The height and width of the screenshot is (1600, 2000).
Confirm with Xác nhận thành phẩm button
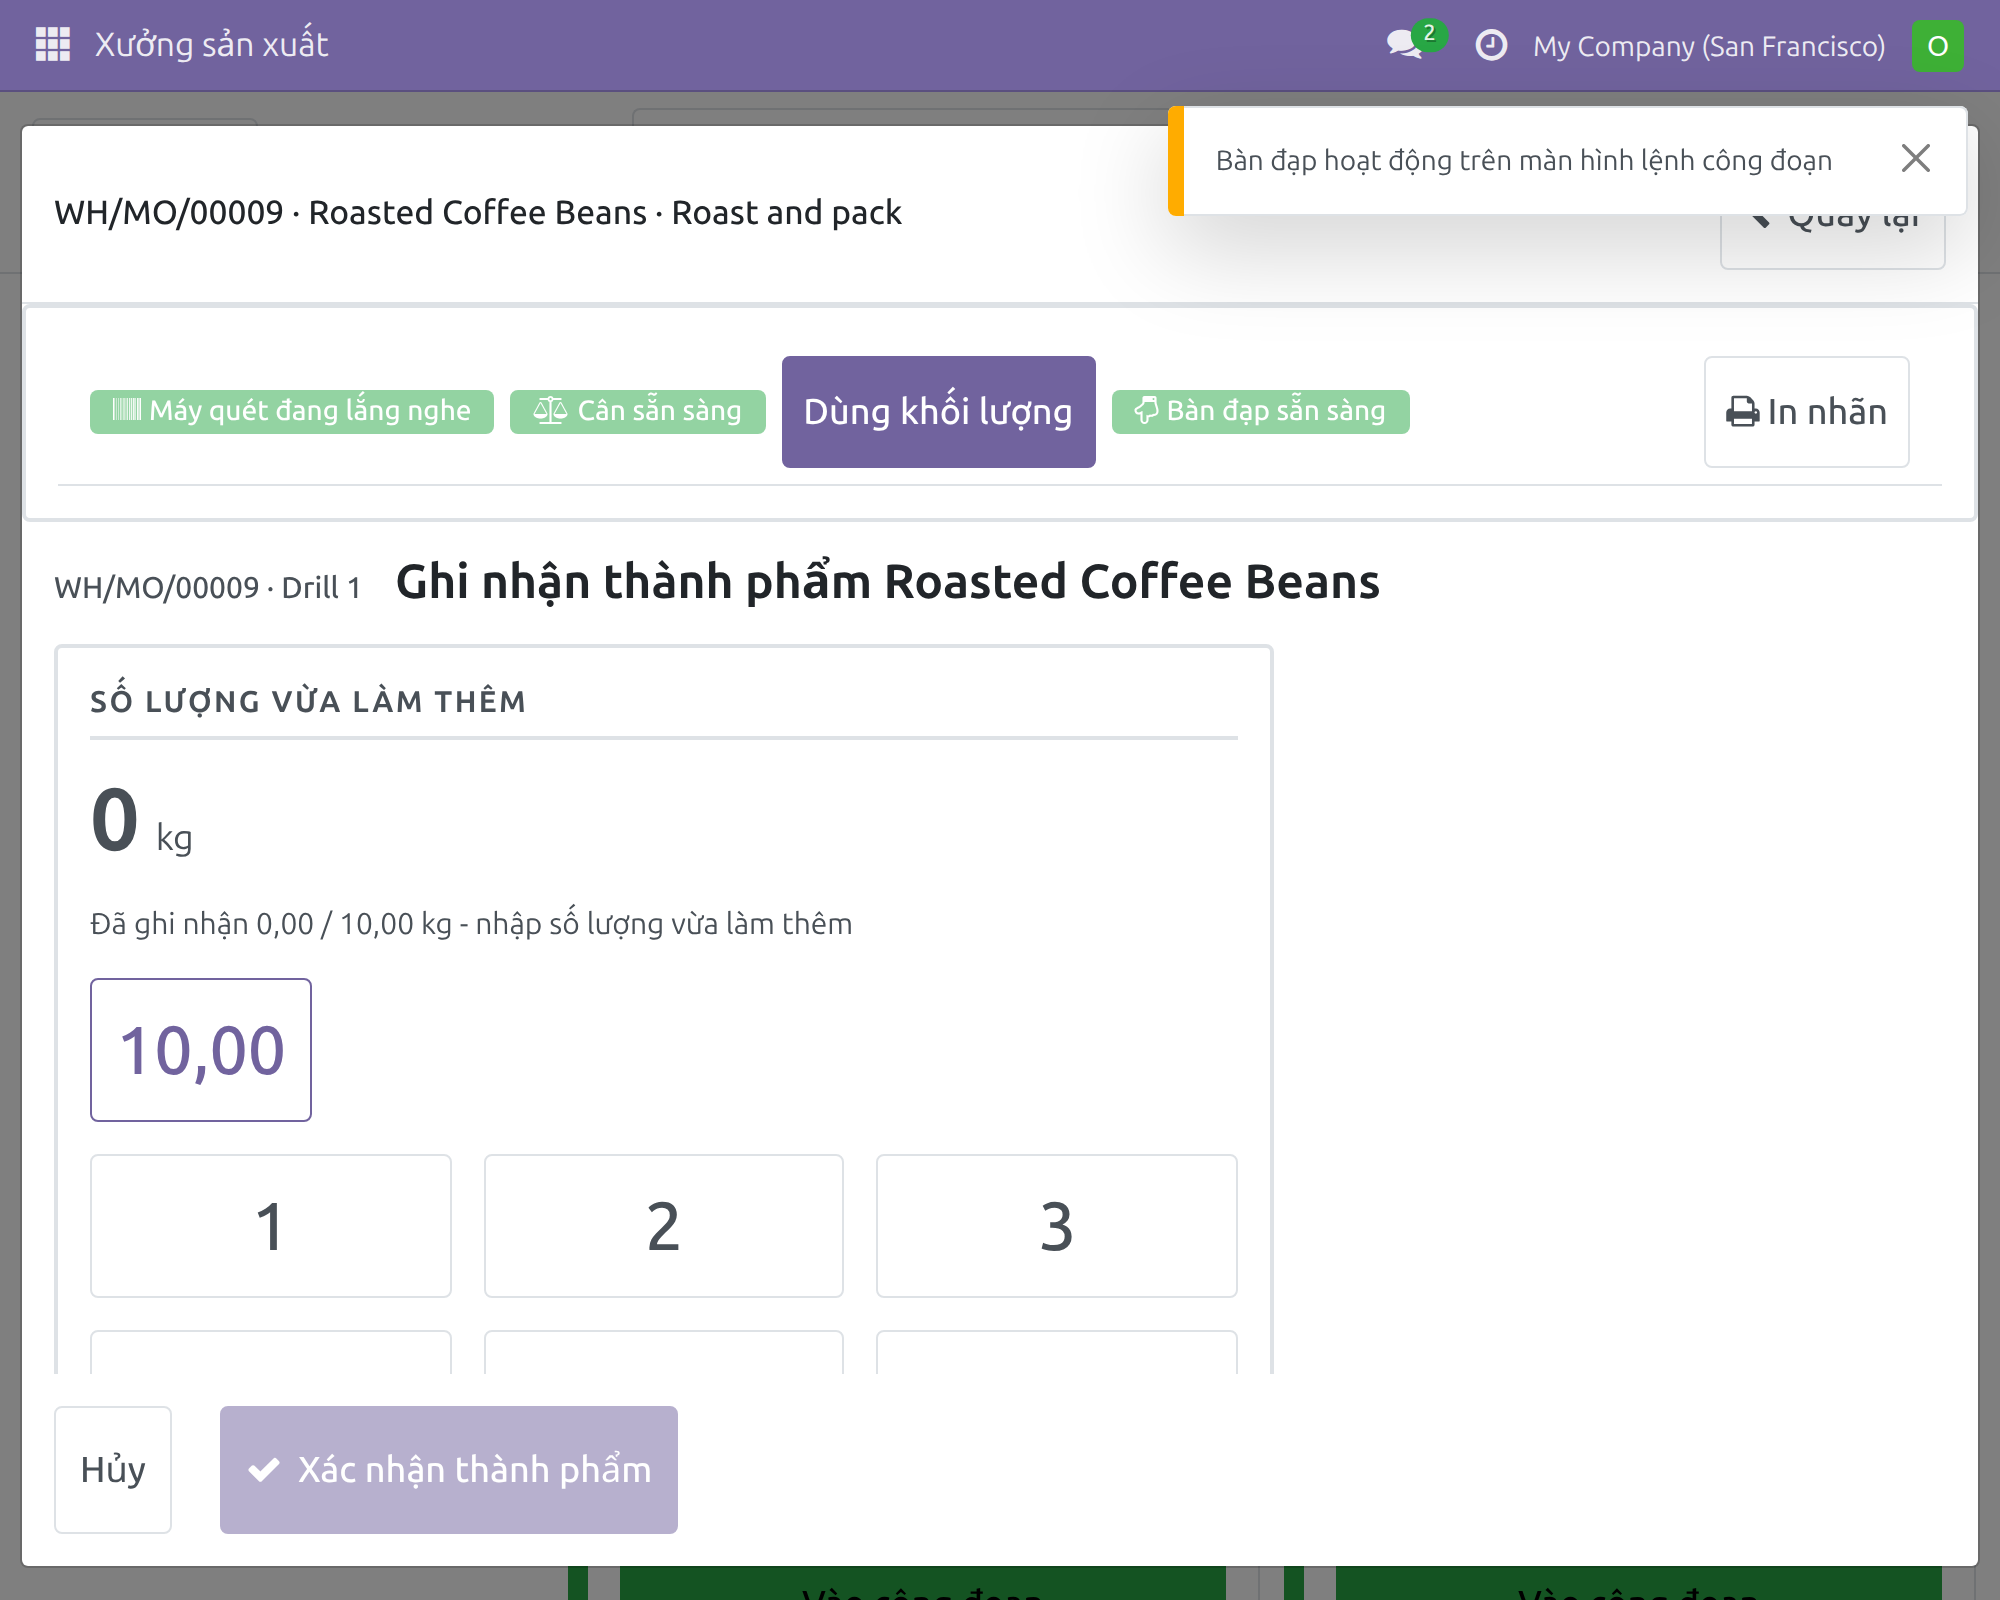point(449,1470)
